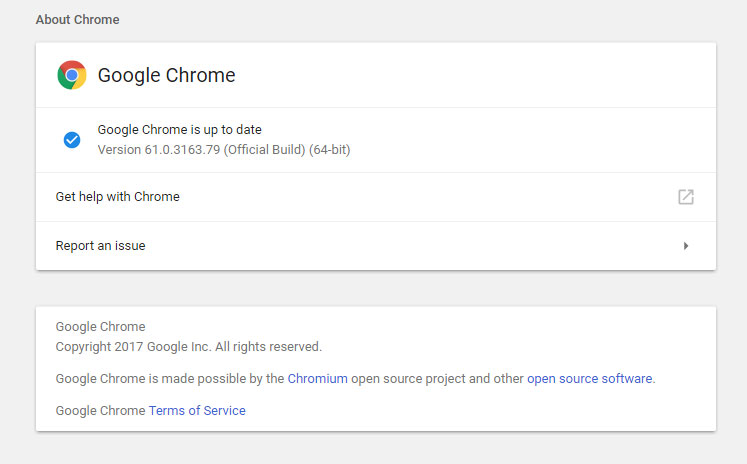Click 'Google Chrome' text before Terms of Service
Screen dimensions: 747x464
(x=100, y=411)
